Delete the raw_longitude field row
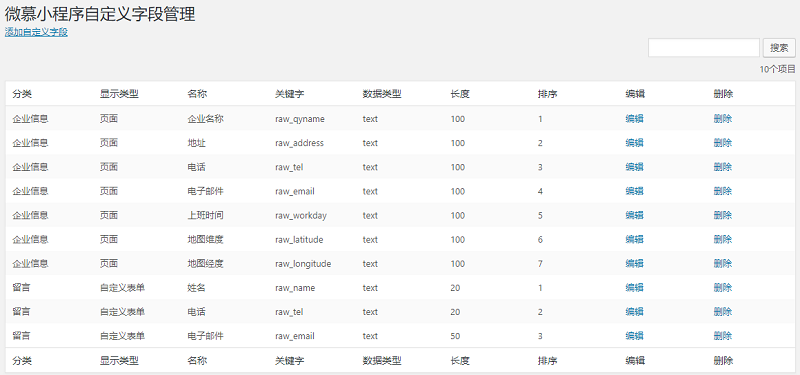The height and width of the screenshot is (375, 800). coord(722,264)
